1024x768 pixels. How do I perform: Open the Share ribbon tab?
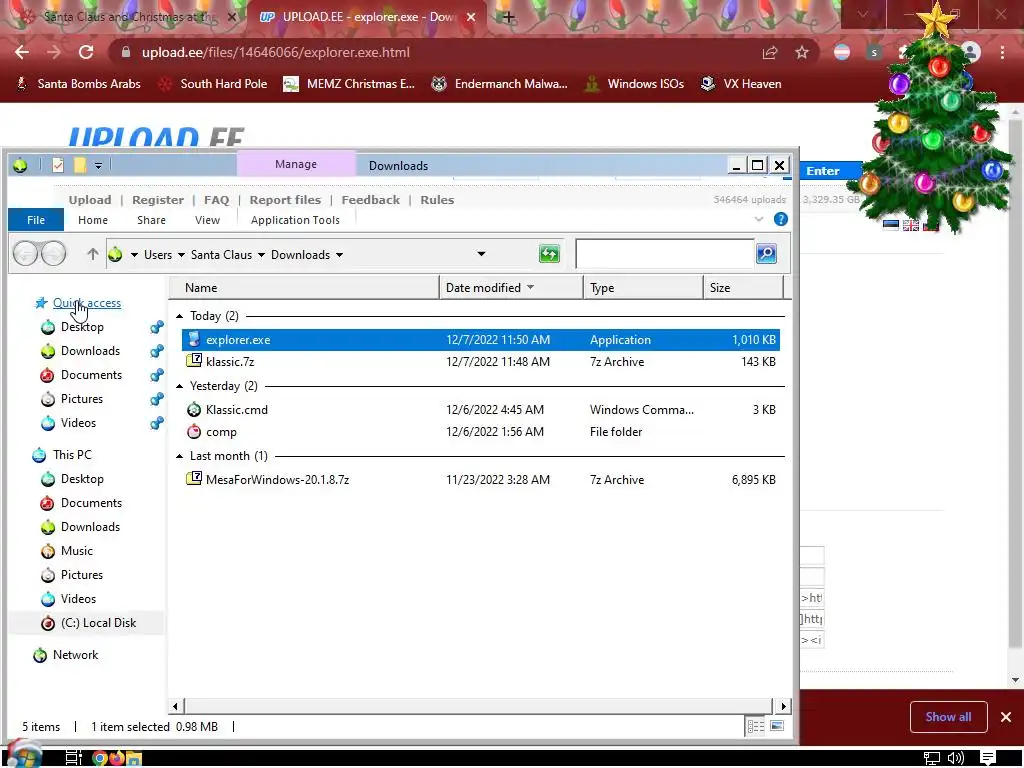point(151,220)
